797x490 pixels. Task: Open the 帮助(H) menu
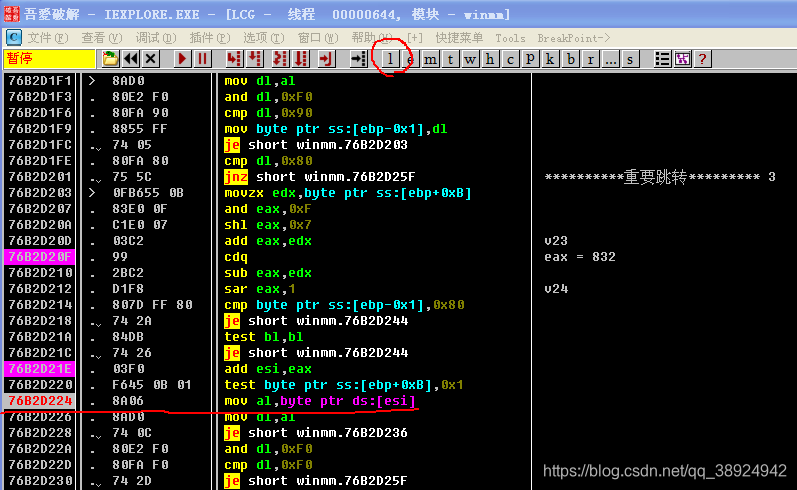(x=372, y=38)
